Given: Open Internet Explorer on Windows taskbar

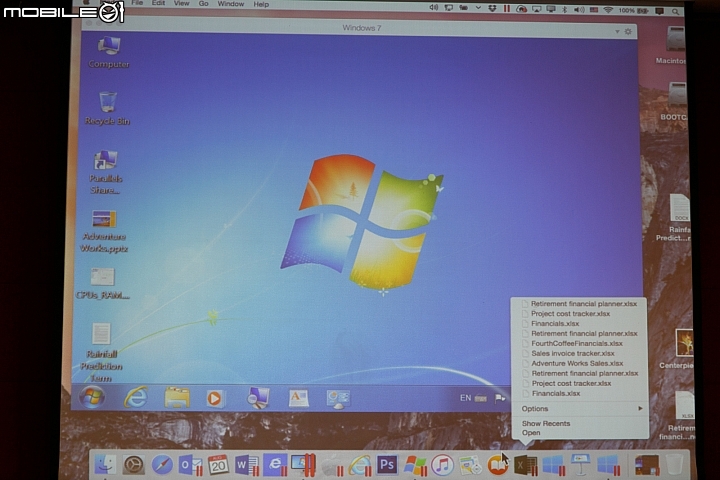Looking at the screenshot, I should [136, 397].
